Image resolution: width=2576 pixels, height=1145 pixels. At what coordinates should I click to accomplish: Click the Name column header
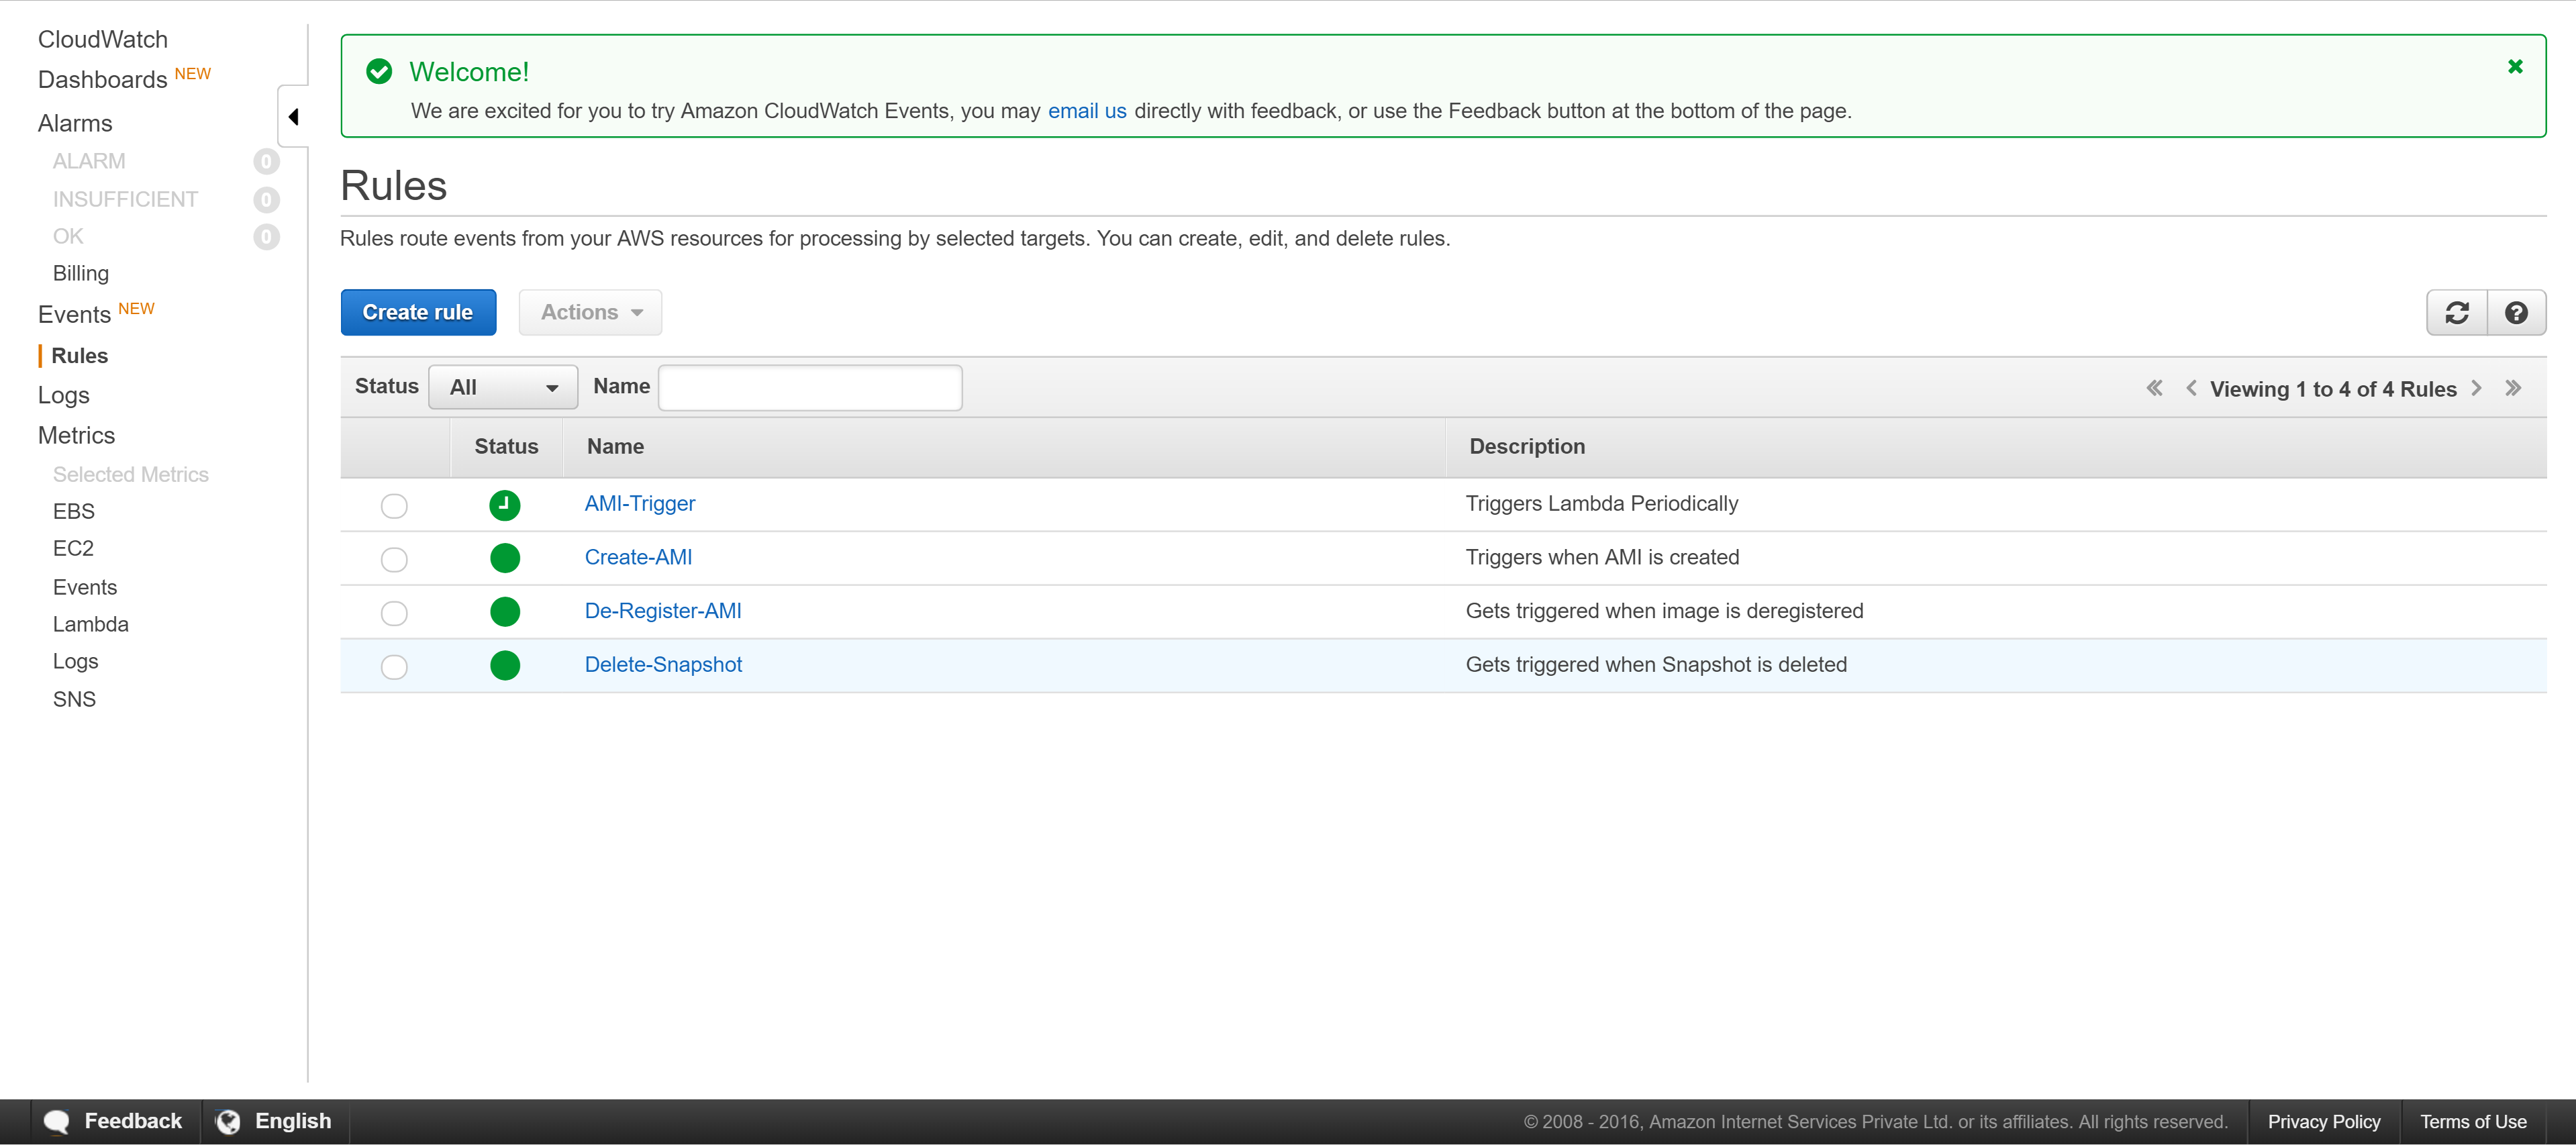(x=615, y=447)
